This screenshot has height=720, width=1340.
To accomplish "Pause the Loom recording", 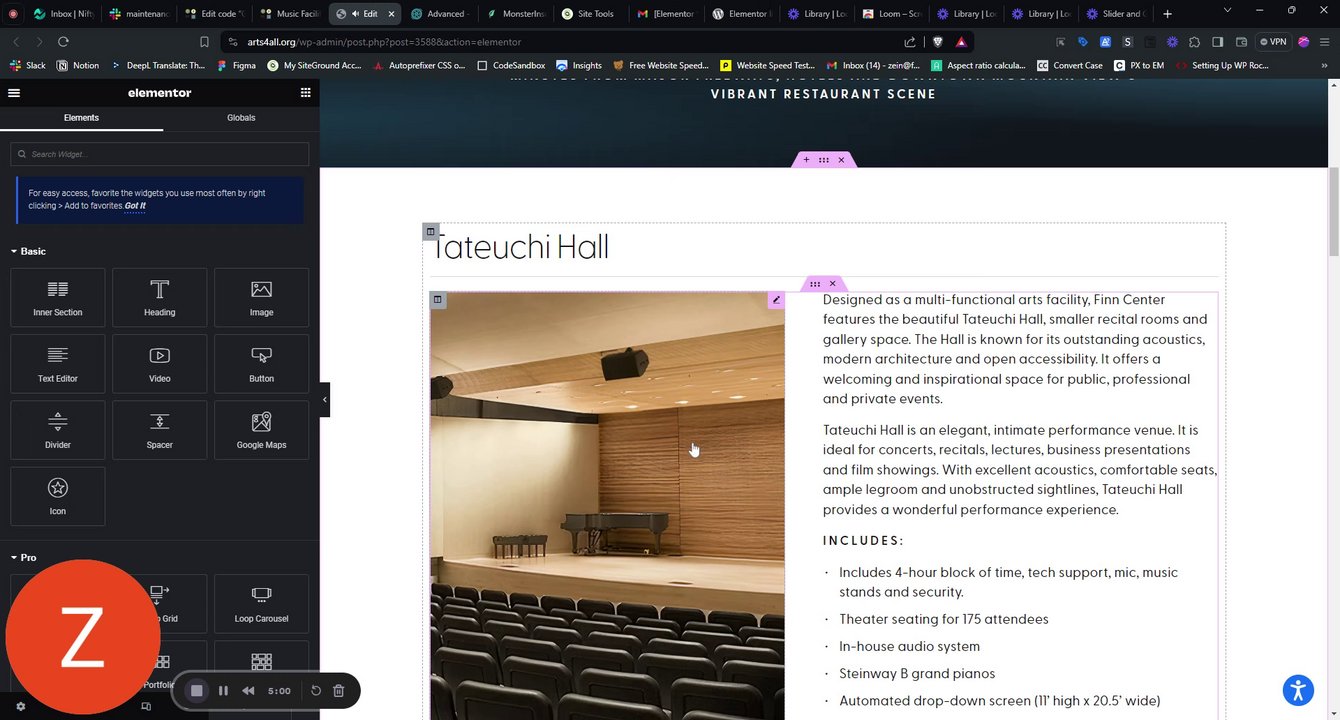I will pyautogui.click(x=223, y=691).
